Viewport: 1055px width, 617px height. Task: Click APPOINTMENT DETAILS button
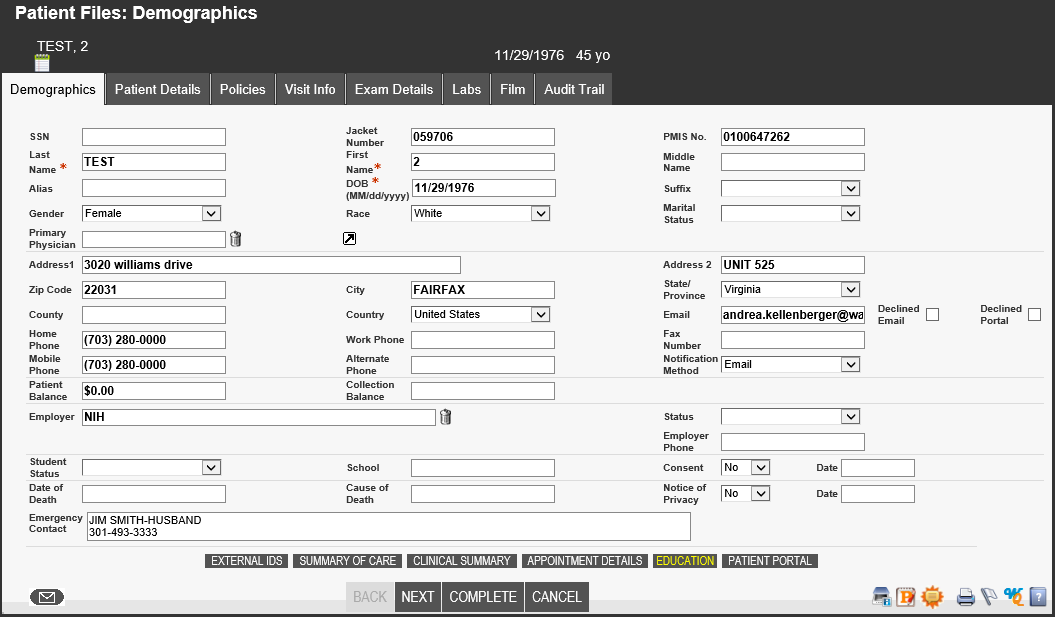[x=585, y=560]
